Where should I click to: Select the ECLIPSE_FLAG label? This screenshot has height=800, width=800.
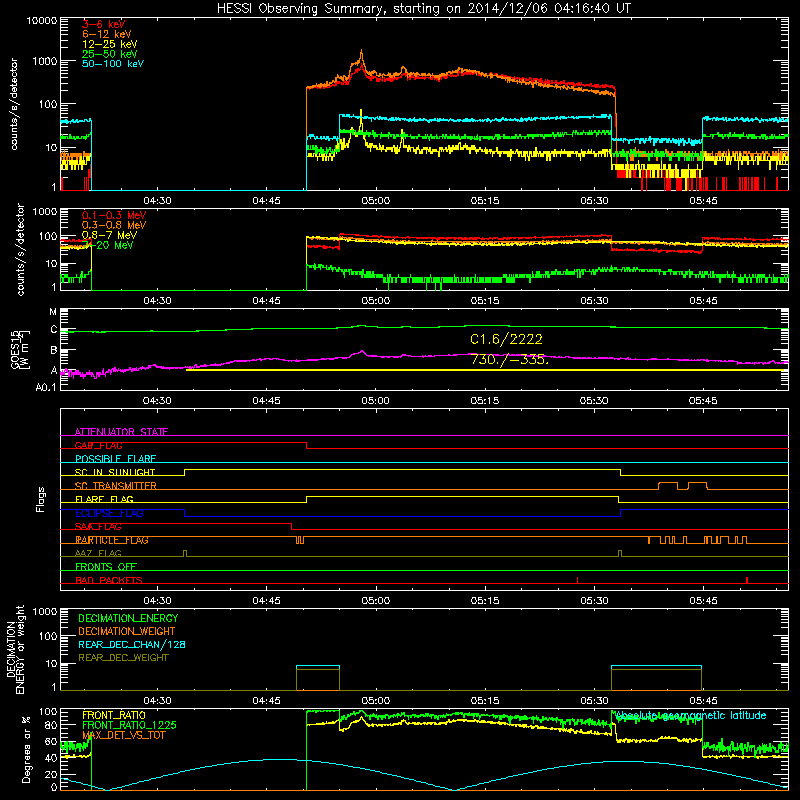109,513
